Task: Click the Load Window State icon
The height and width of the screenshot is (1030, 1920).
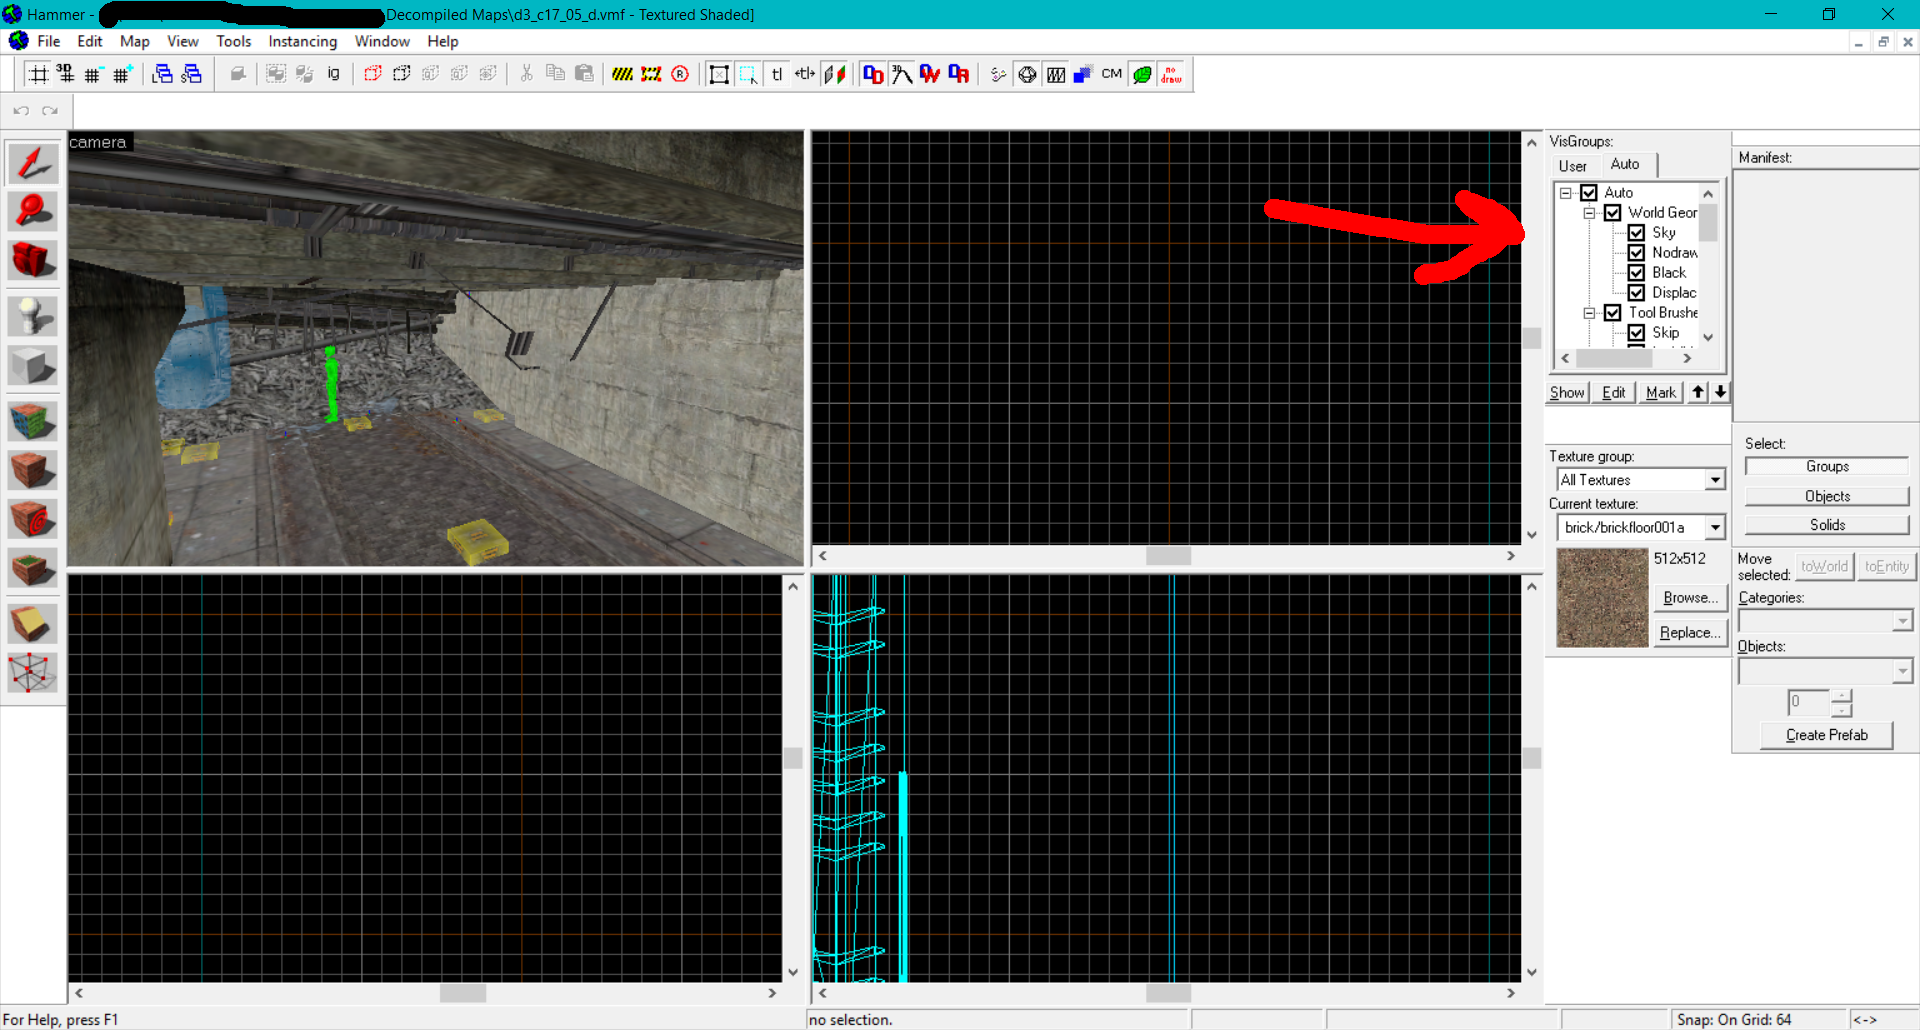Action: 162,74
